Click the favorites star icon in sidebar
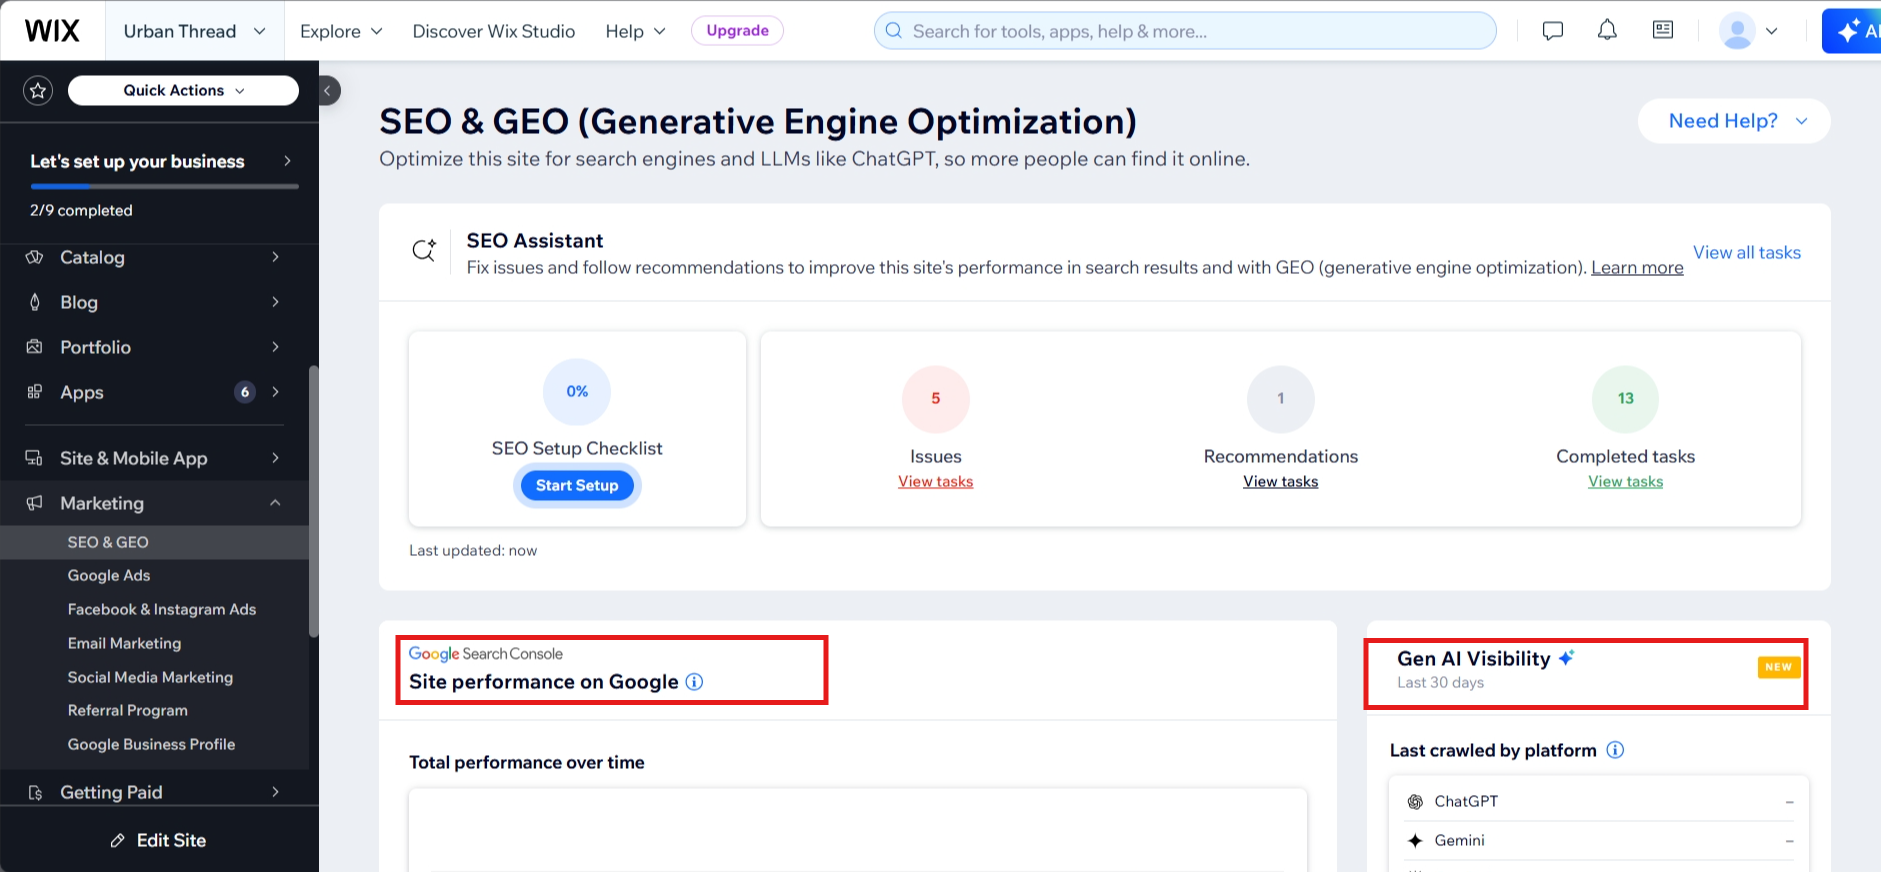 [38, 91]
